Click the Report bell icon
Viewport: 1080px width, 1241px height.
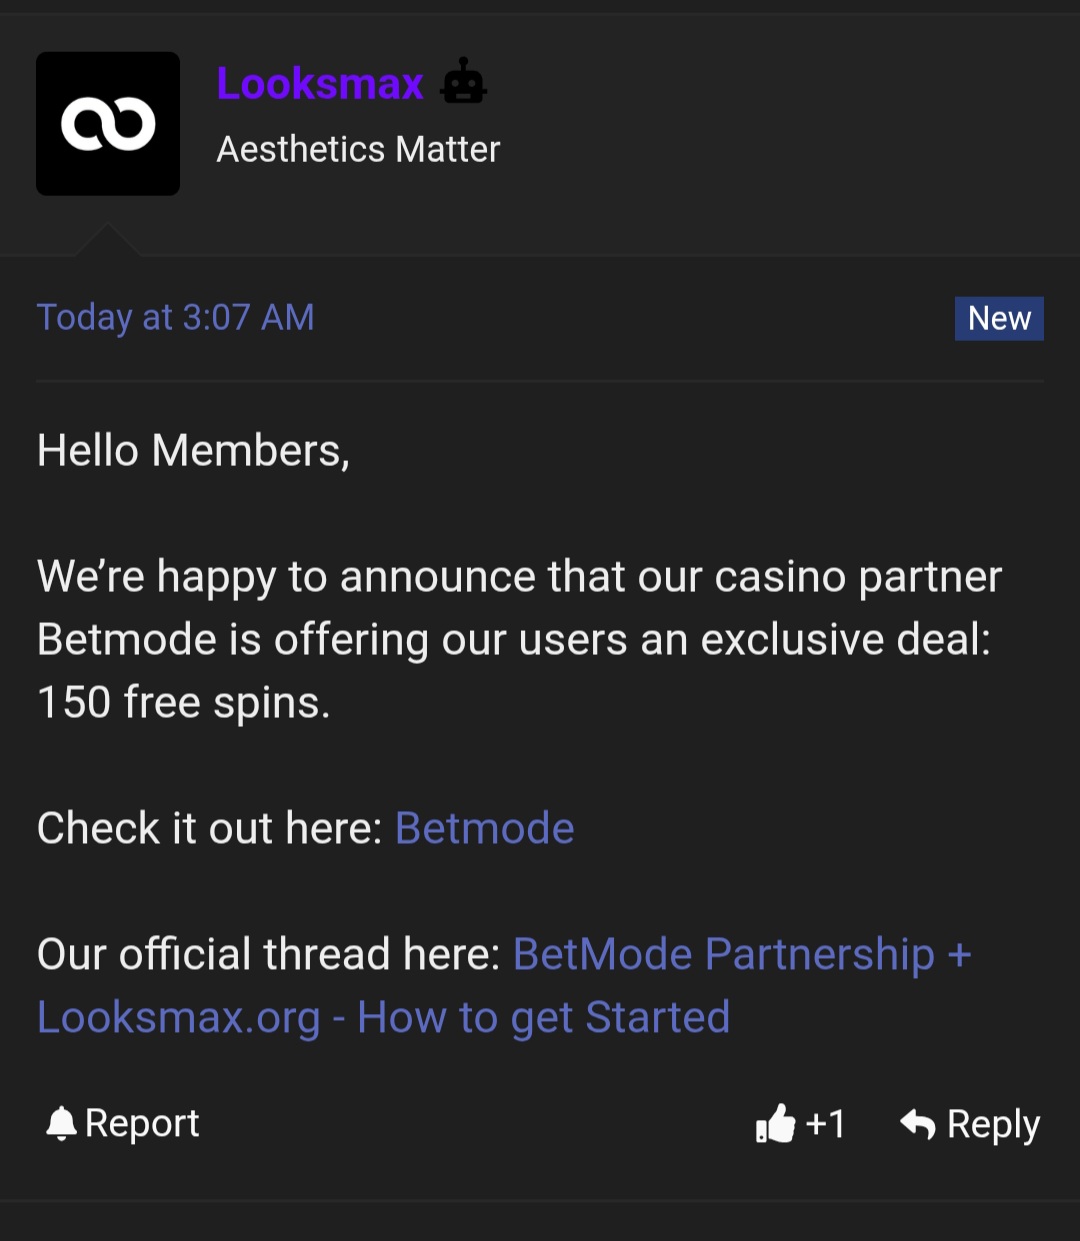click(x=62, y=1124)
